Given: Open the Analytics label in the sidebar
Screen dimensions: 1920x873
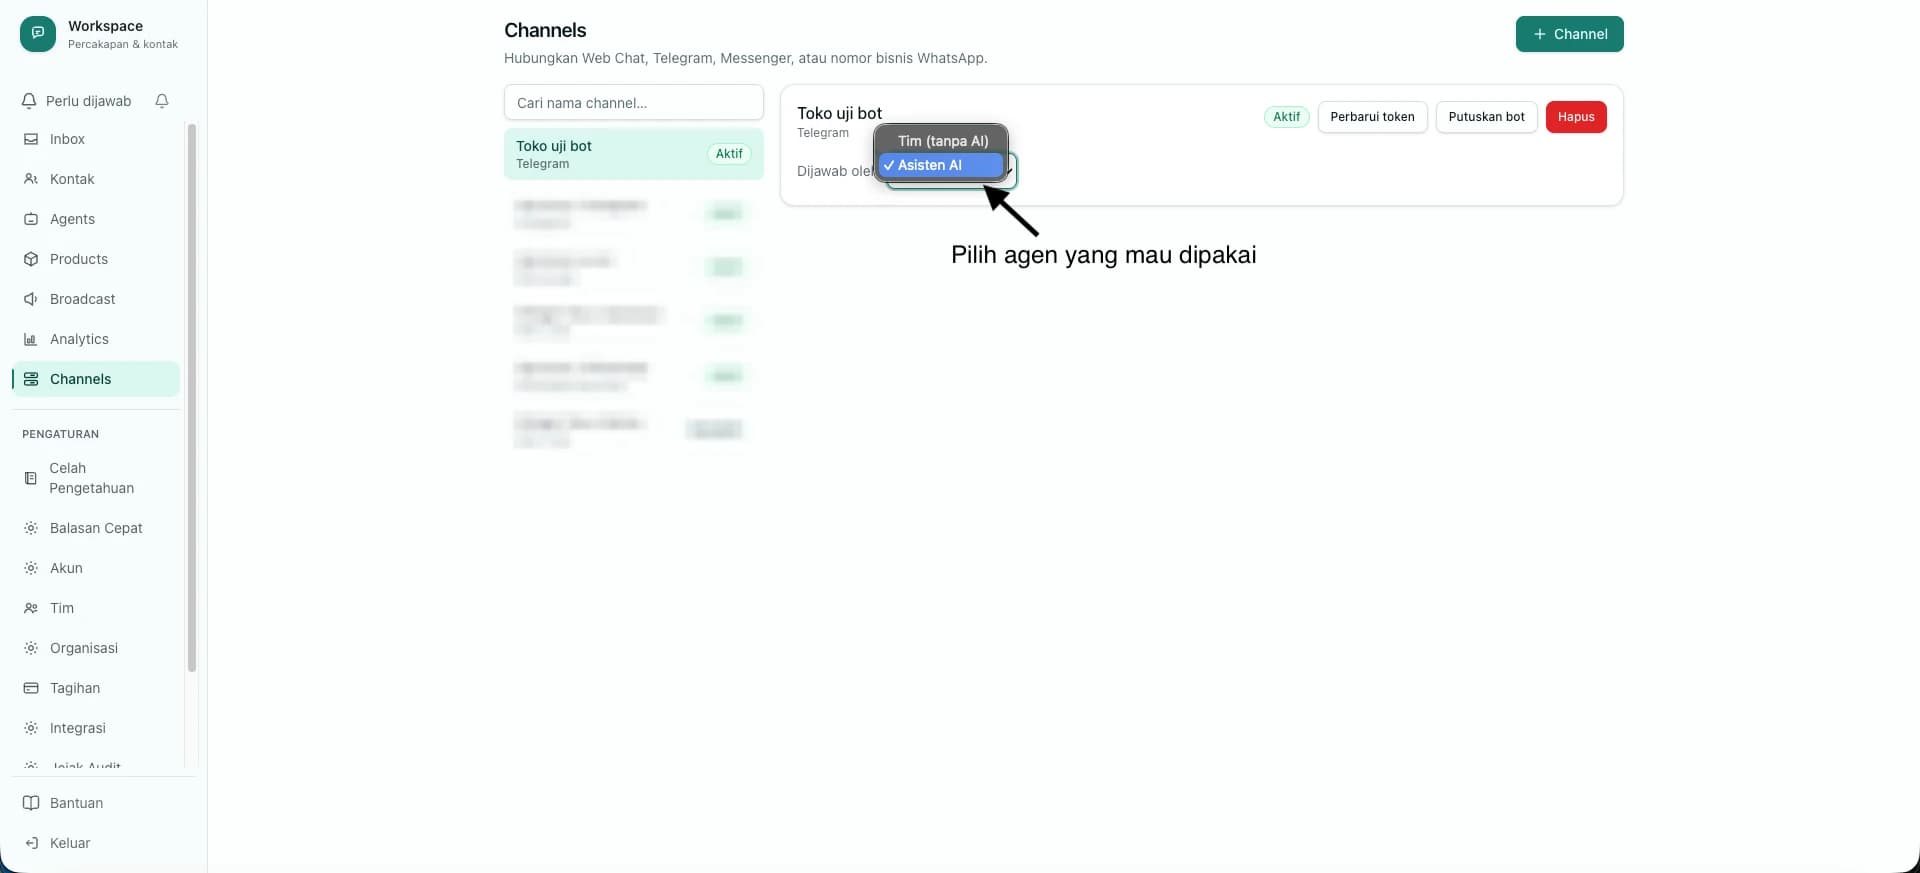Looking at the screenshot, I should pyautogui.click(x=79, y=339).
